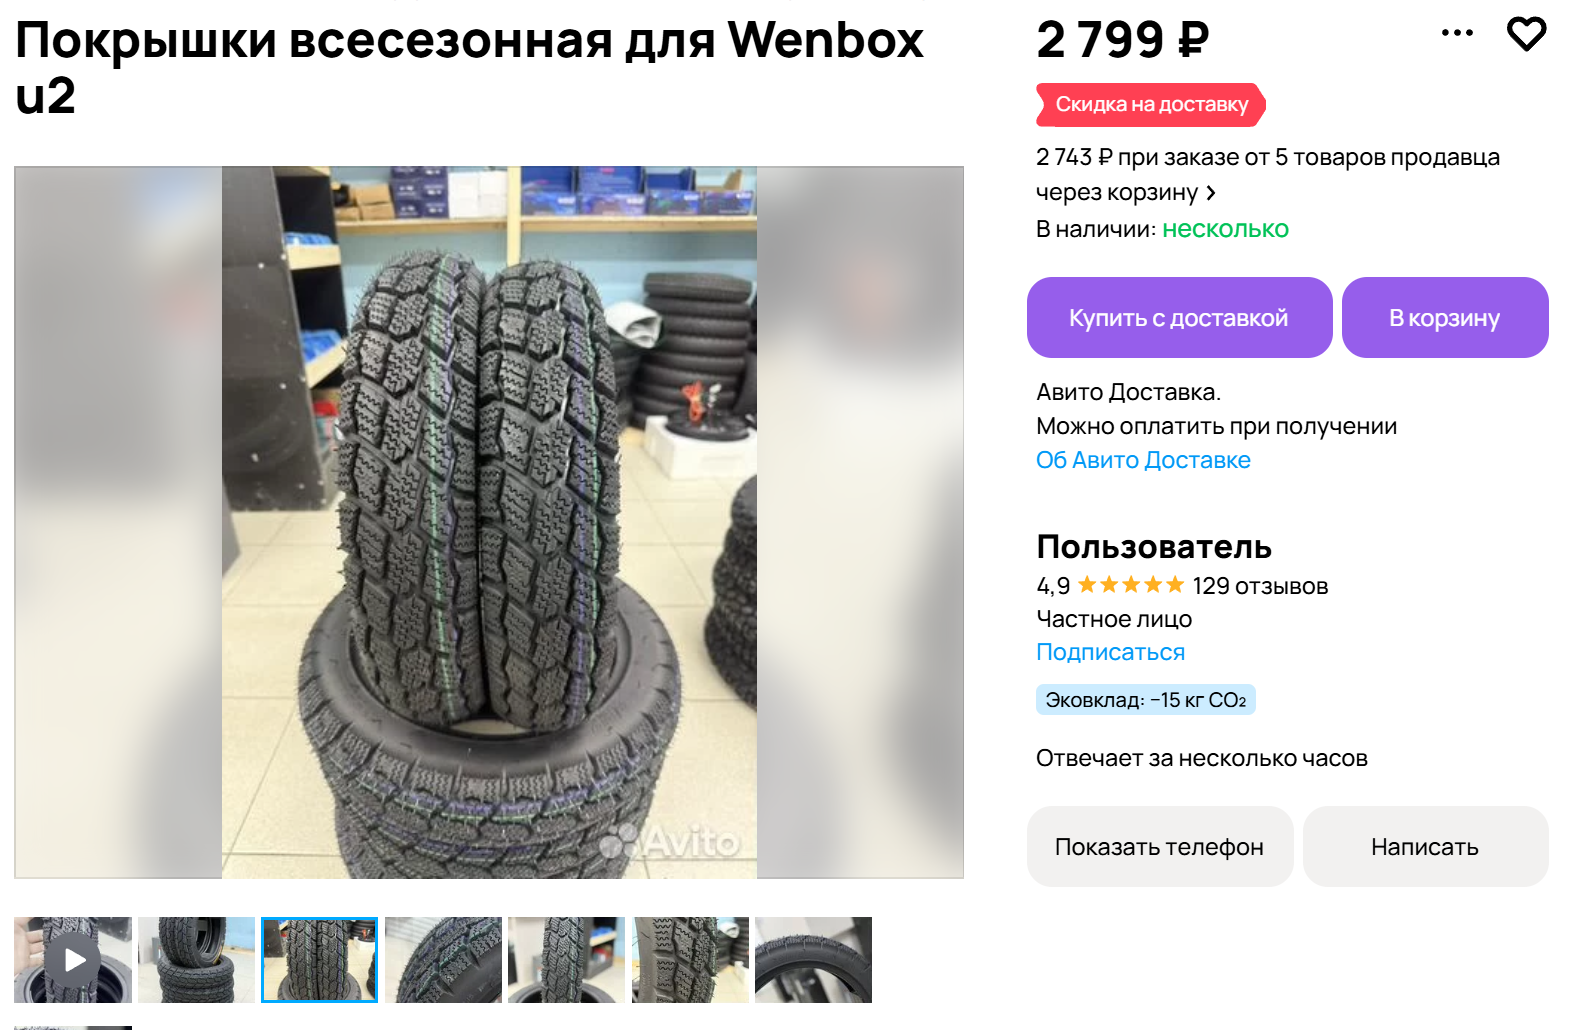Message the seller via 'Написать' button
1589x1030 pixels.
coord(1425,847)
